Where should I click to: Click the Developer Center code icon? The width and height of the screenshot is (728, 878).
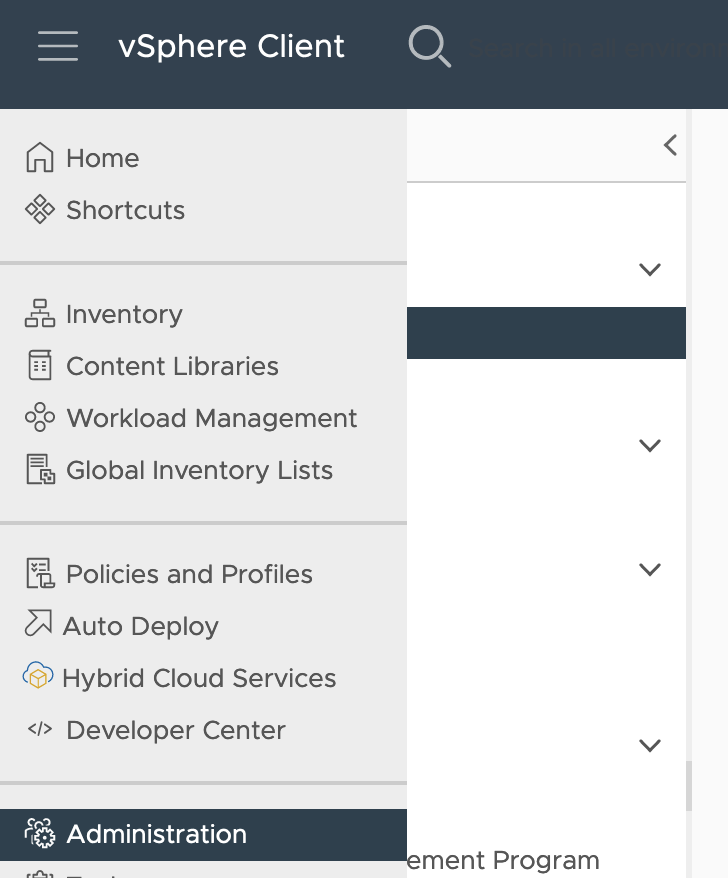click(x=40, y=730)
